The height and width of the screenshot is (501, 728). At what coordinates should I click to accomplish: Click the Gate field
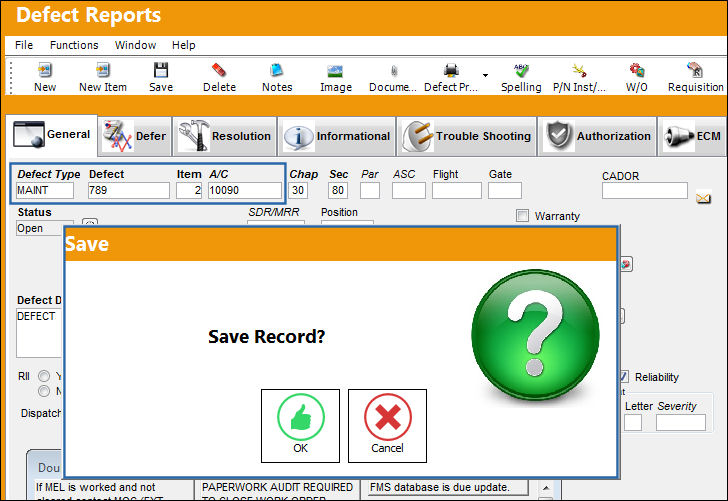click(x=505, y=190)
